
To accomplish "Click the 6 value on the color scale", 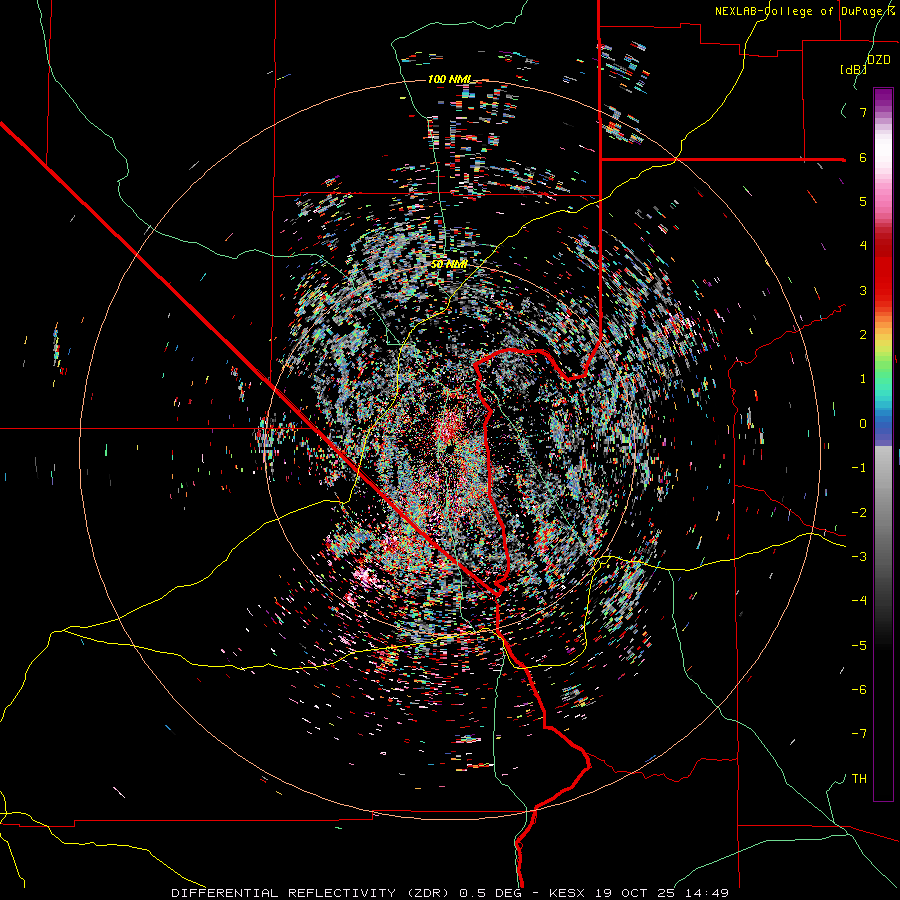I will point(863,157).
